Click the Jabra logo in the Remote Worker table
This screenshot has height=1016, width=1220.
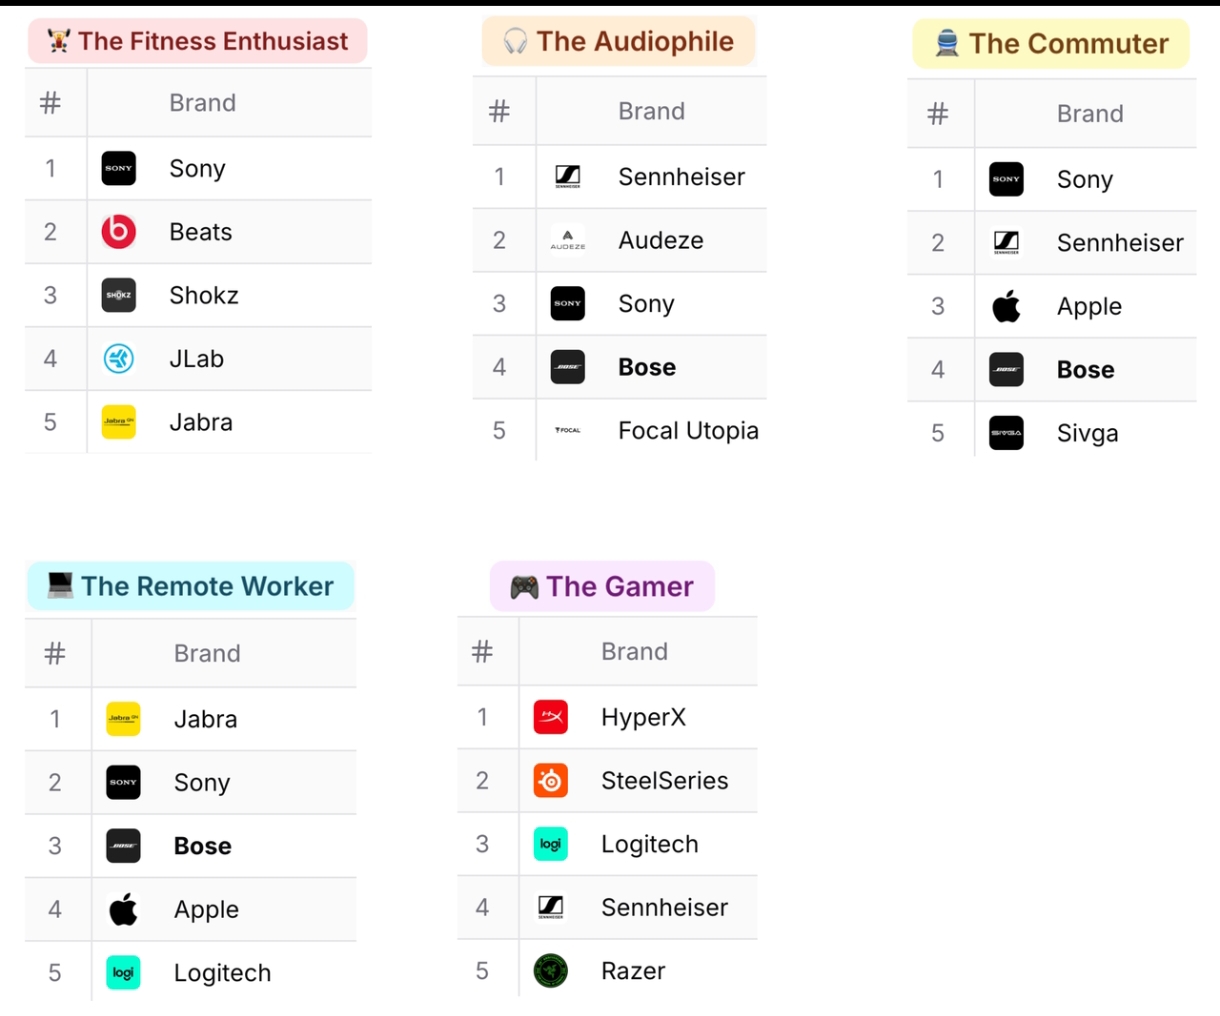click(123, 719)
